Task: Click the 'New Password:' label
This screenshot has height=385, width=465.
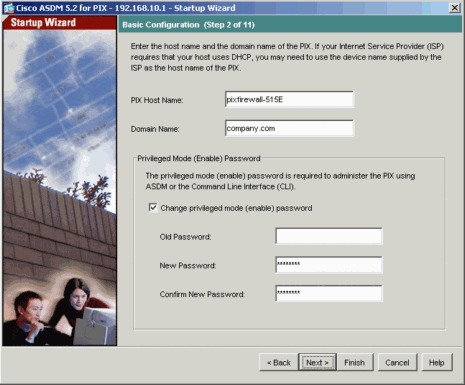Action: click(188, 266)
